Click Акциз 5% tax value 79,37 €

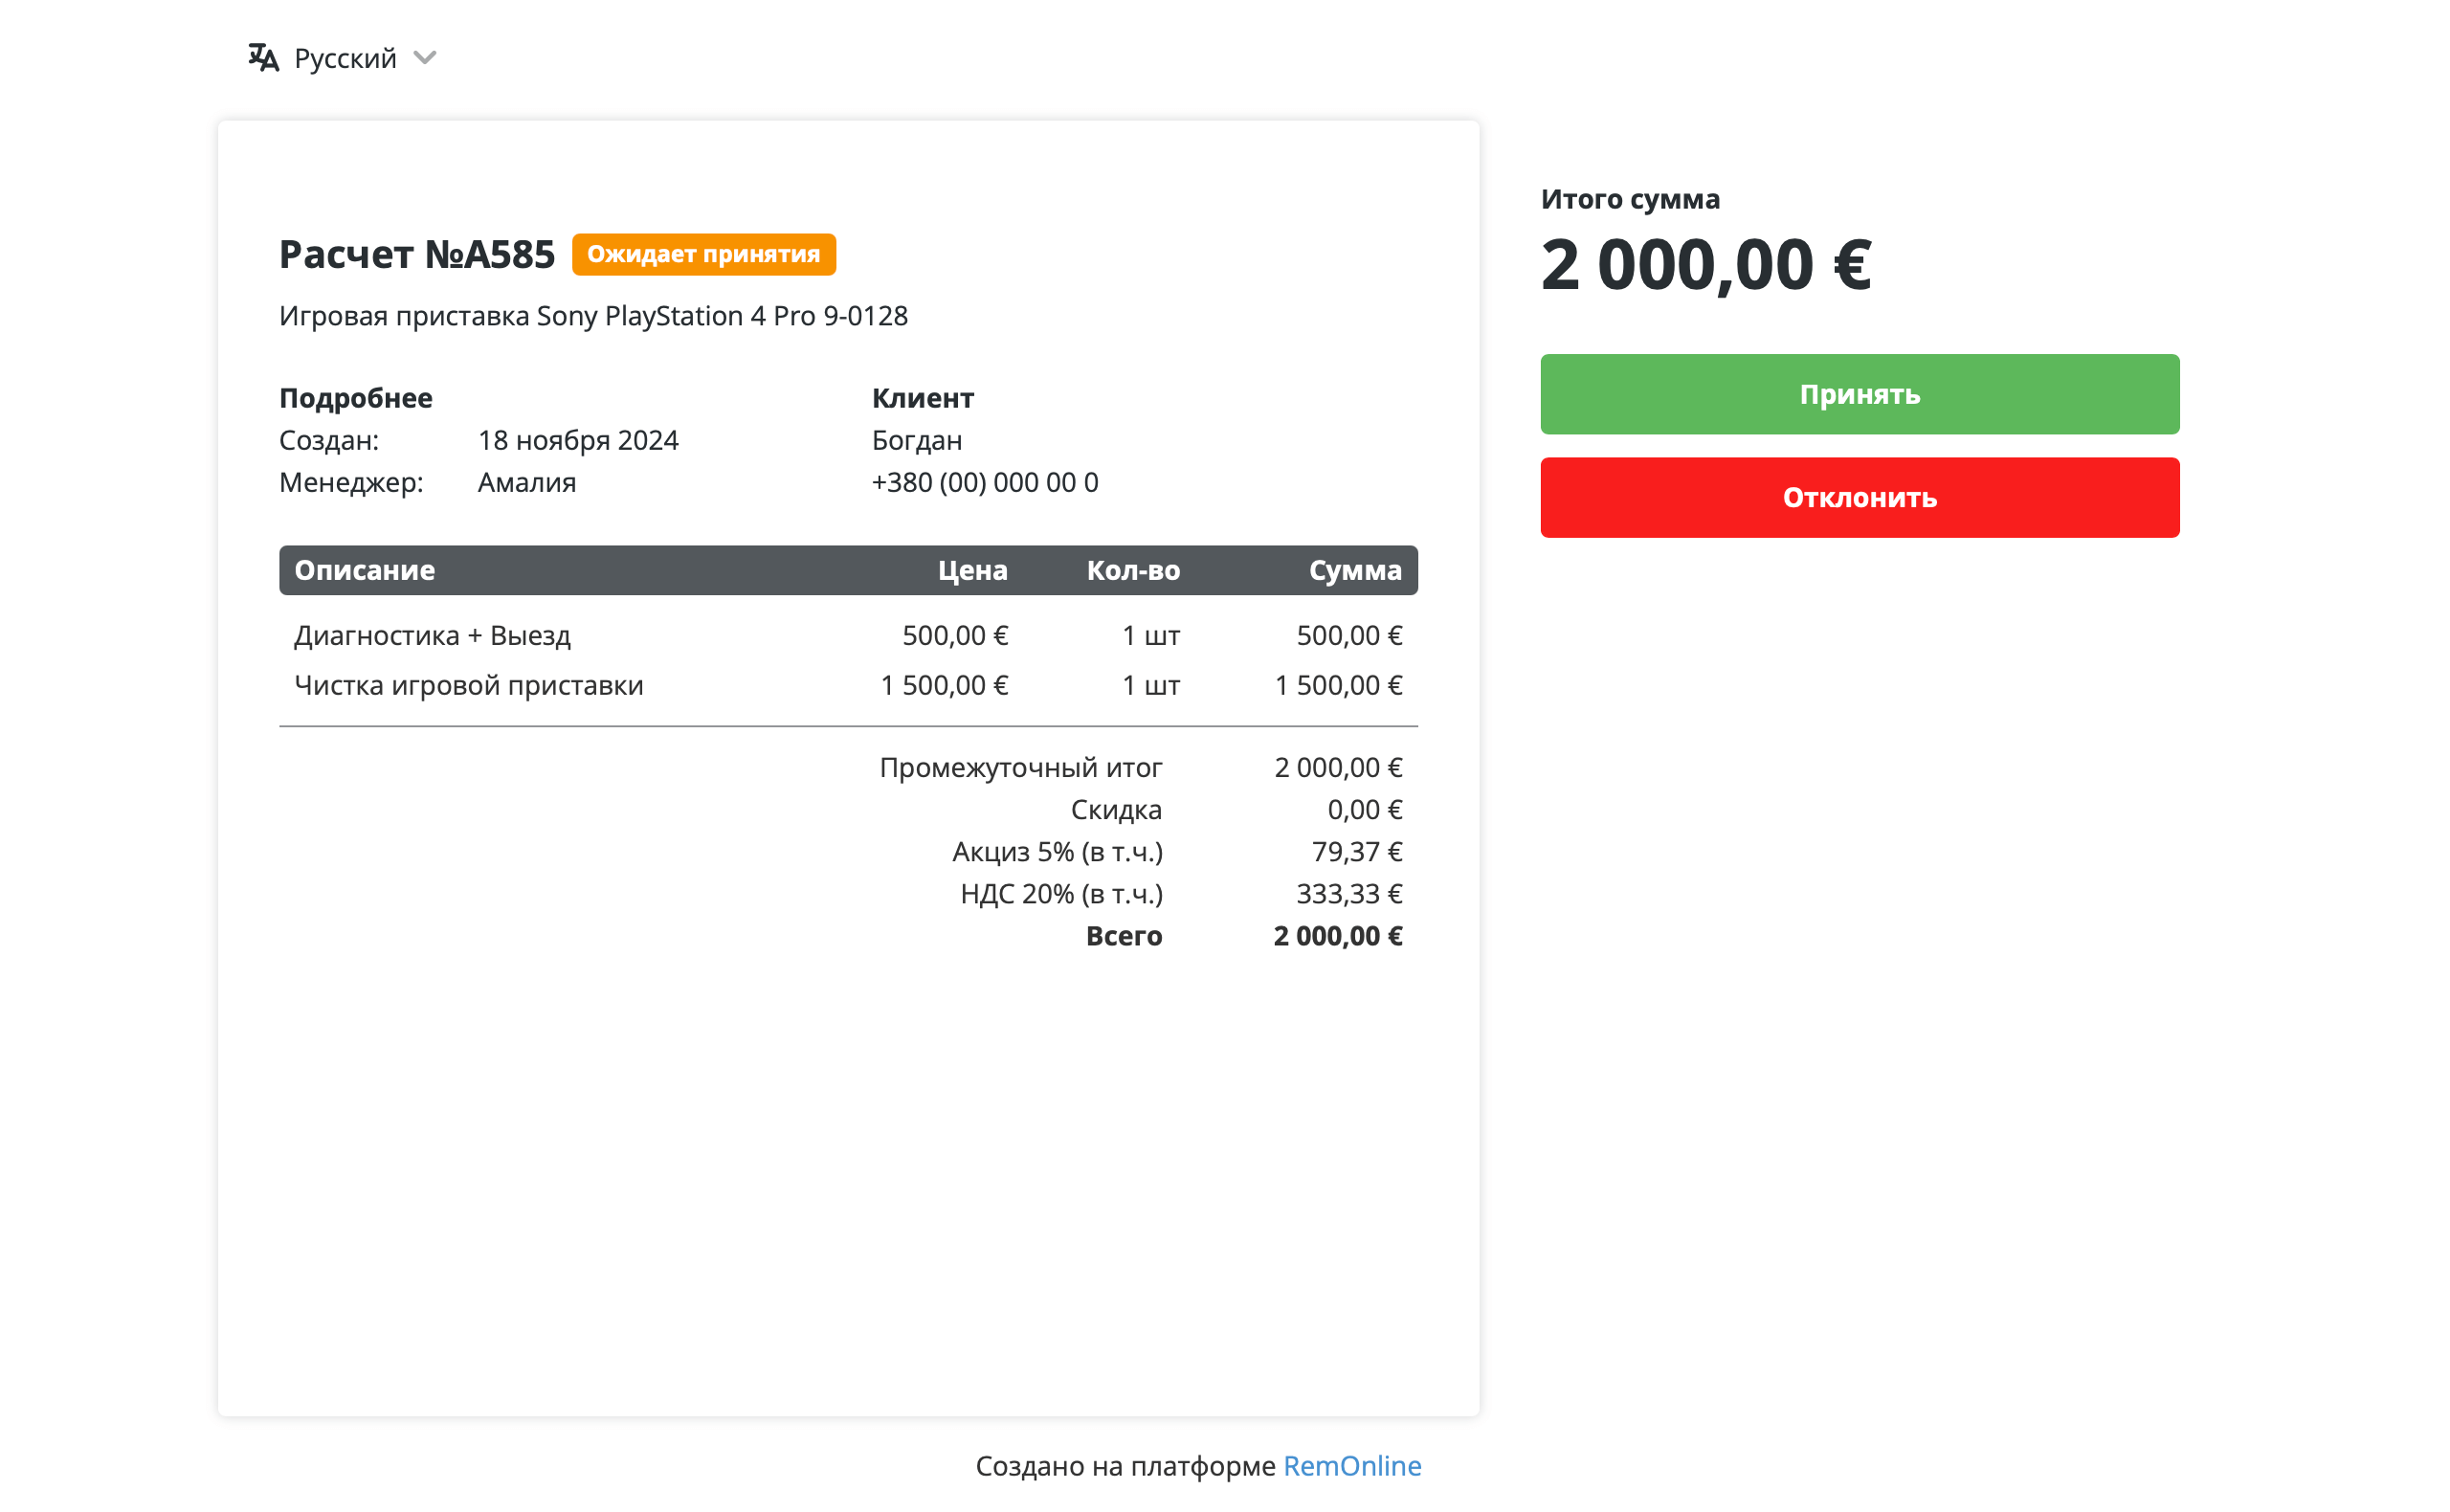point(1356,851)
